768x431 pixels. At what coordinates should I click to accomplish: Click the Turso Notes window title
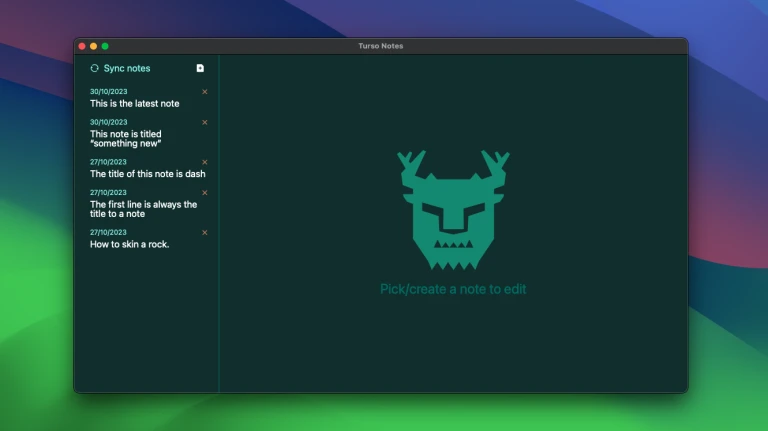[381, 46]
